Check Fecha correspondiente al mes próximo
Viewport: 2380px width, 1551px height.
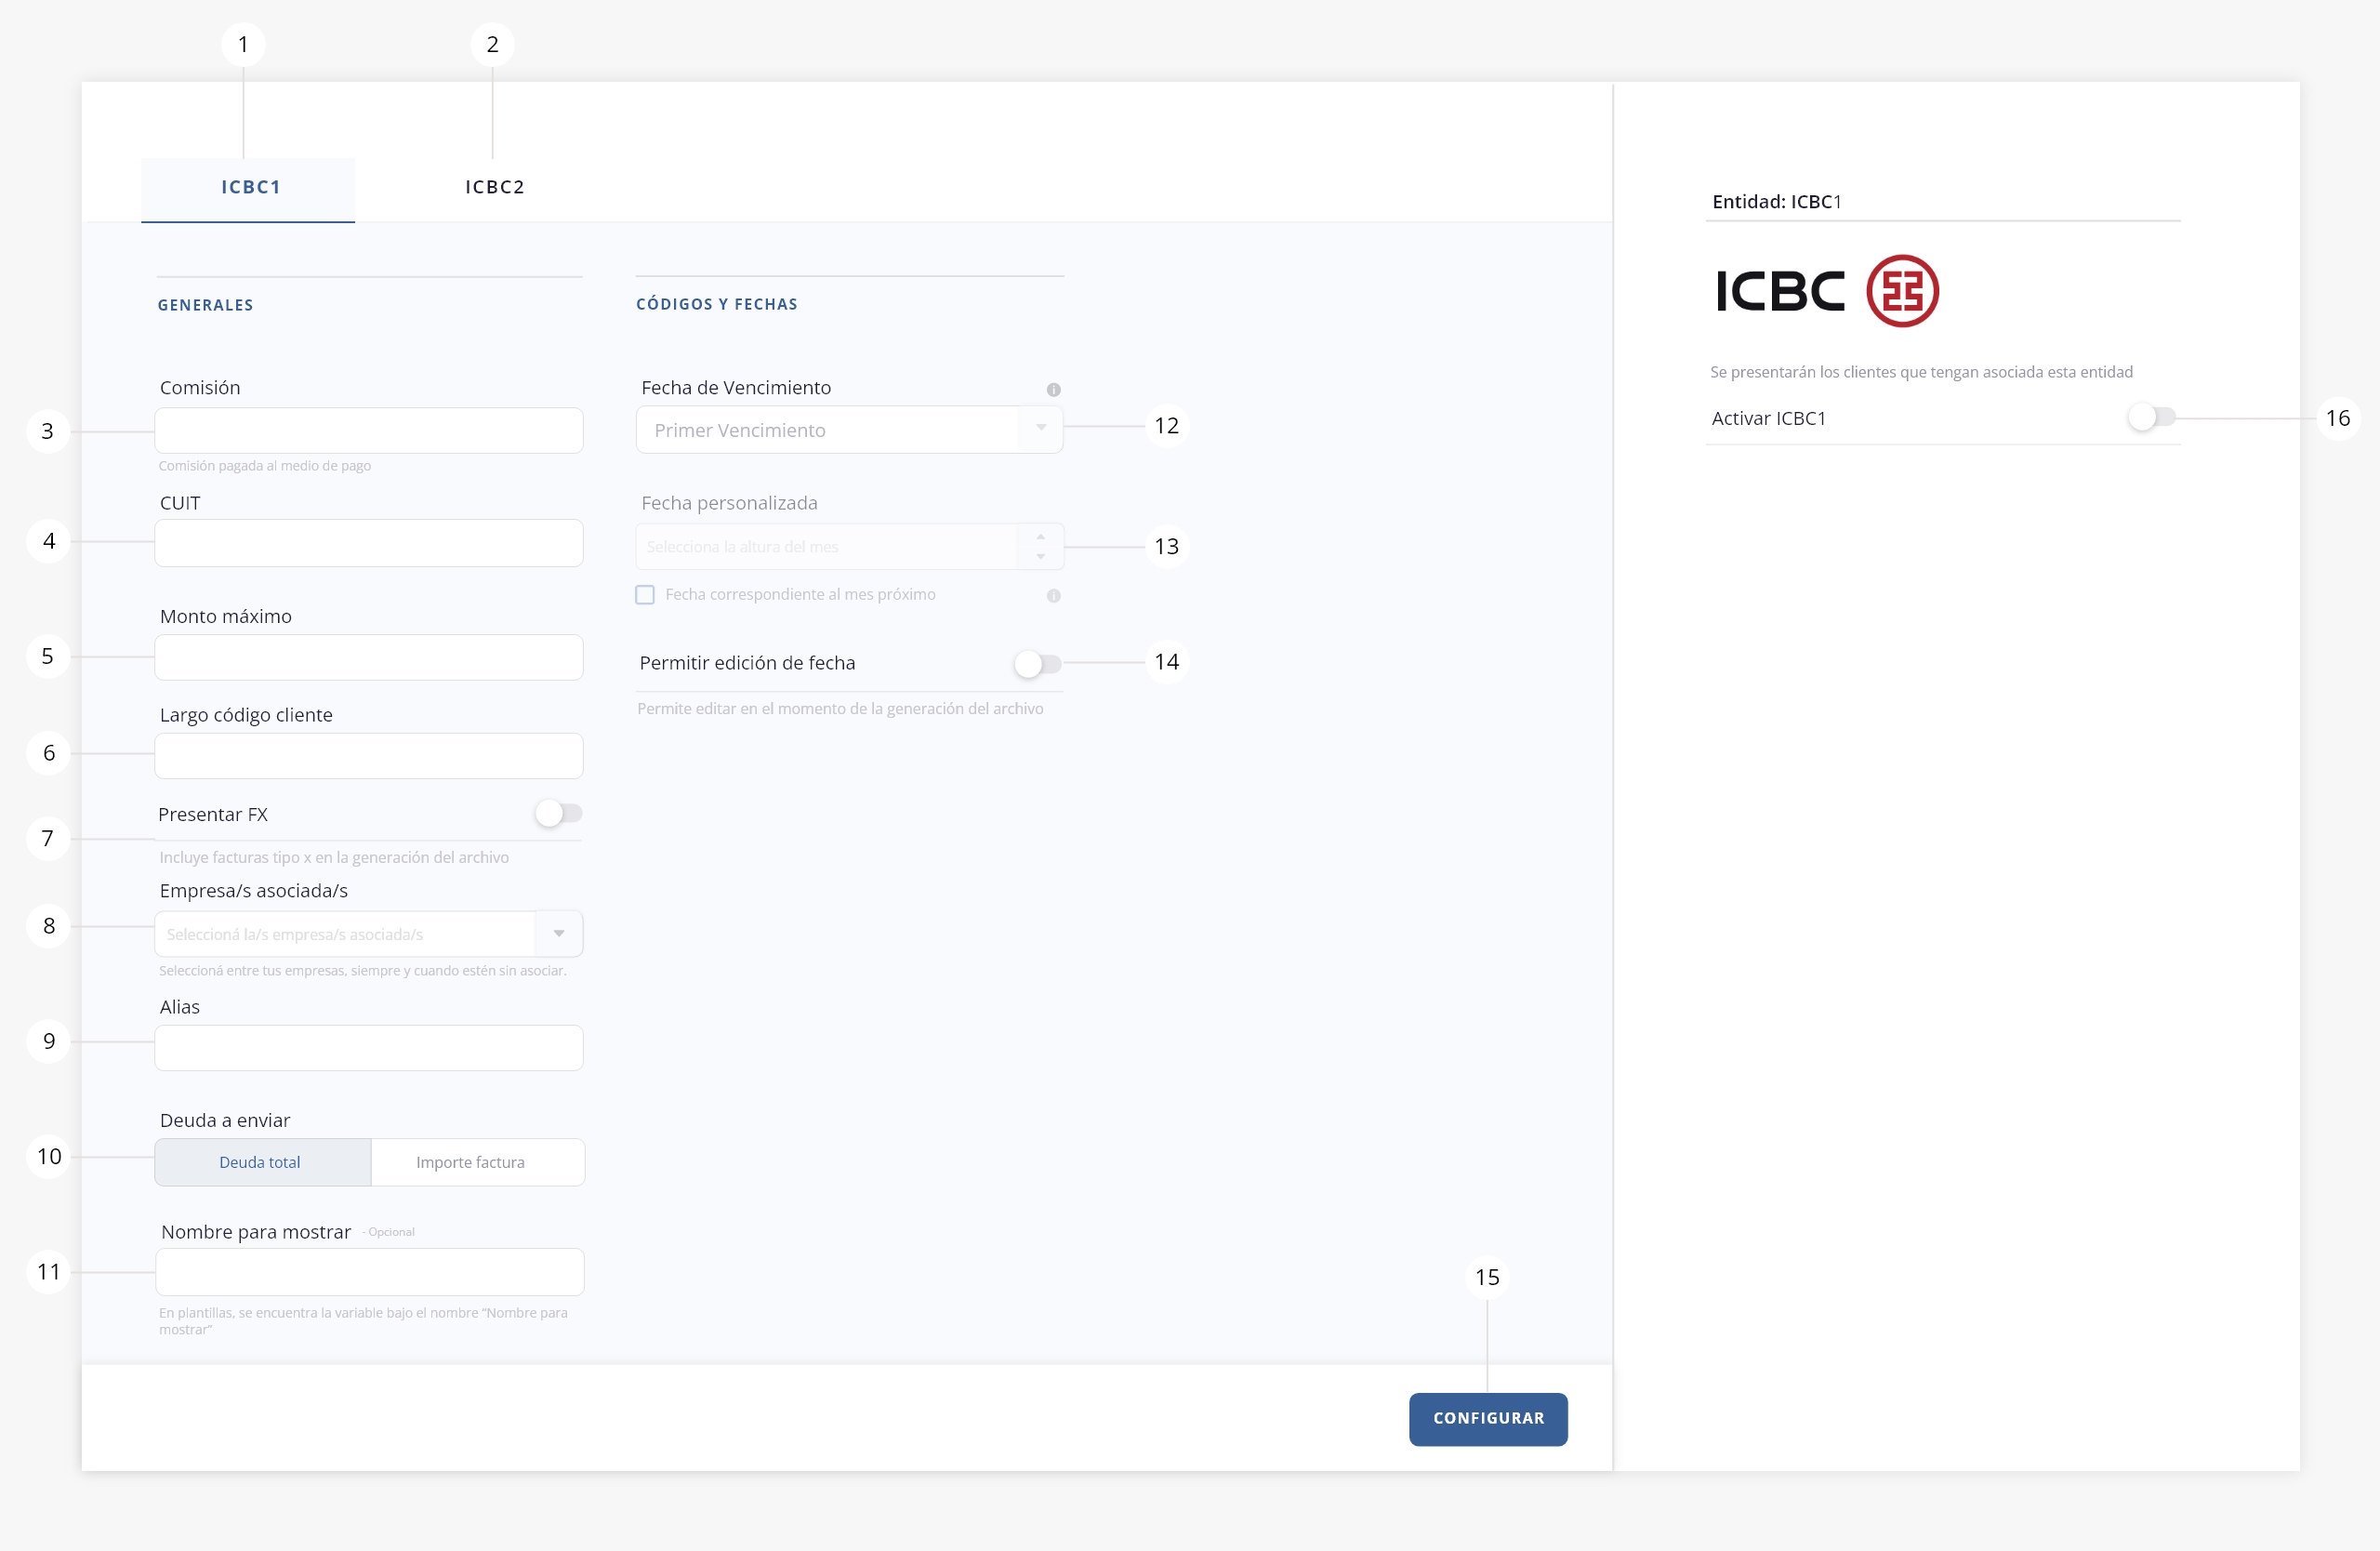(645, 595)
